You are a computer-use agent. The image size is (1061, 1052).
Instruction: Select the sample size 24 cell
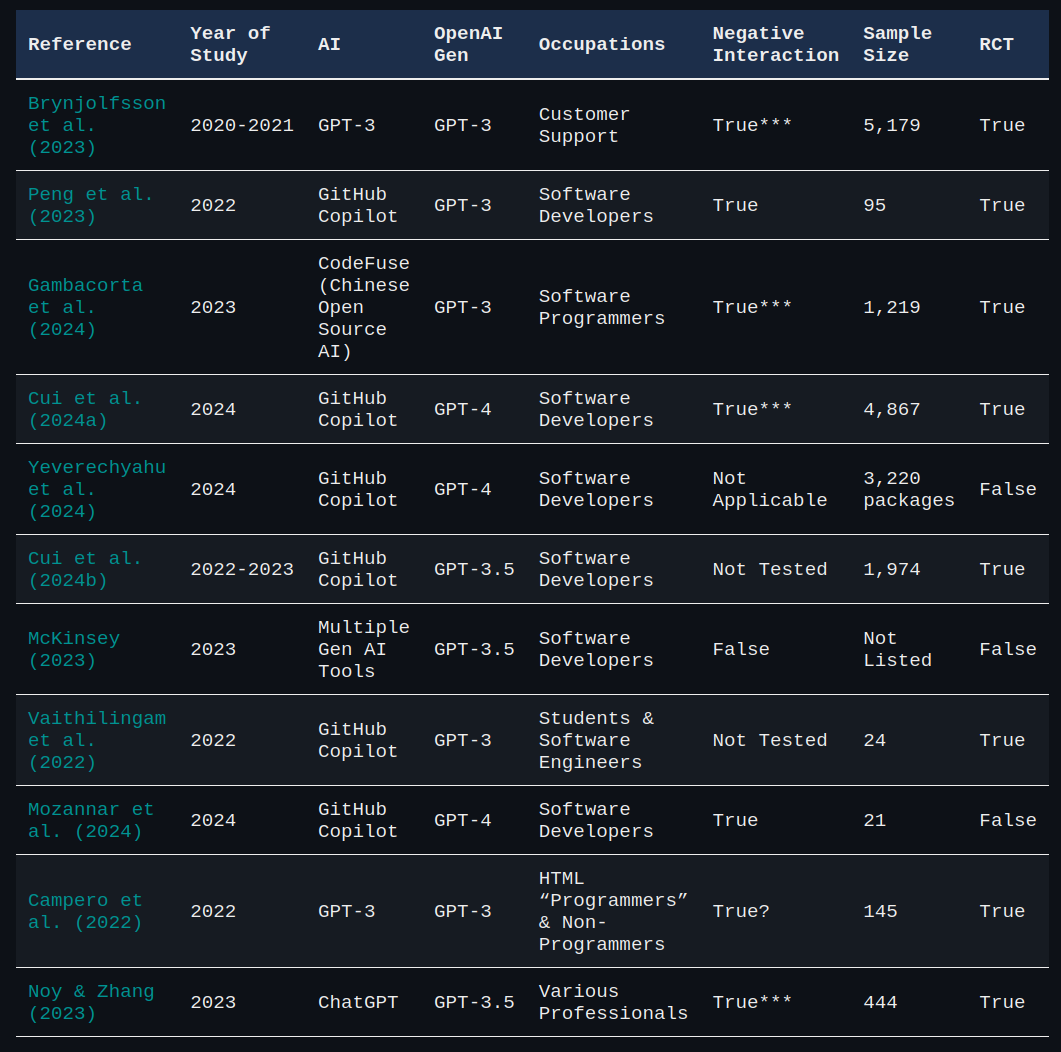pos(874,740)
